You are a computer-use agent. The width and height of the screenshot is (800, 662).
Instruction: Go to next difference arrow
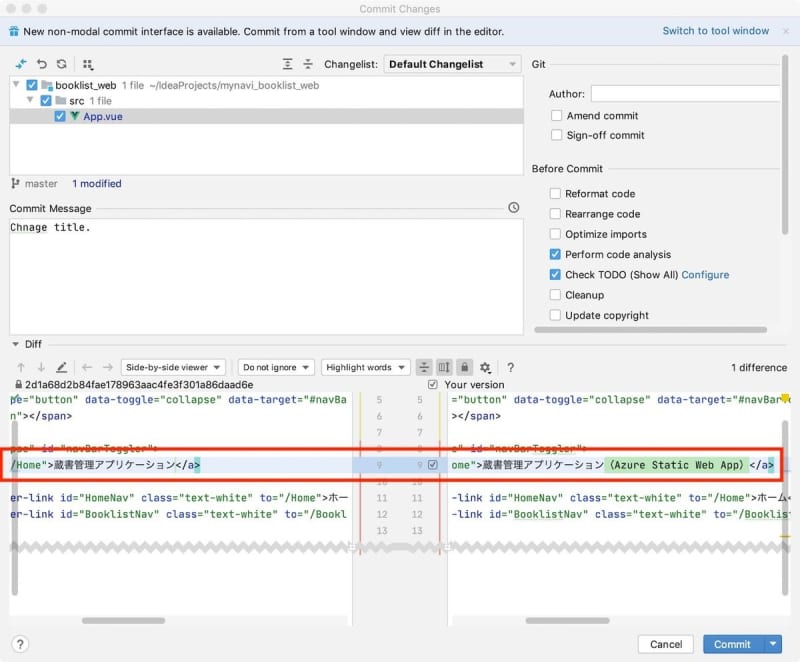pos(41,367)
